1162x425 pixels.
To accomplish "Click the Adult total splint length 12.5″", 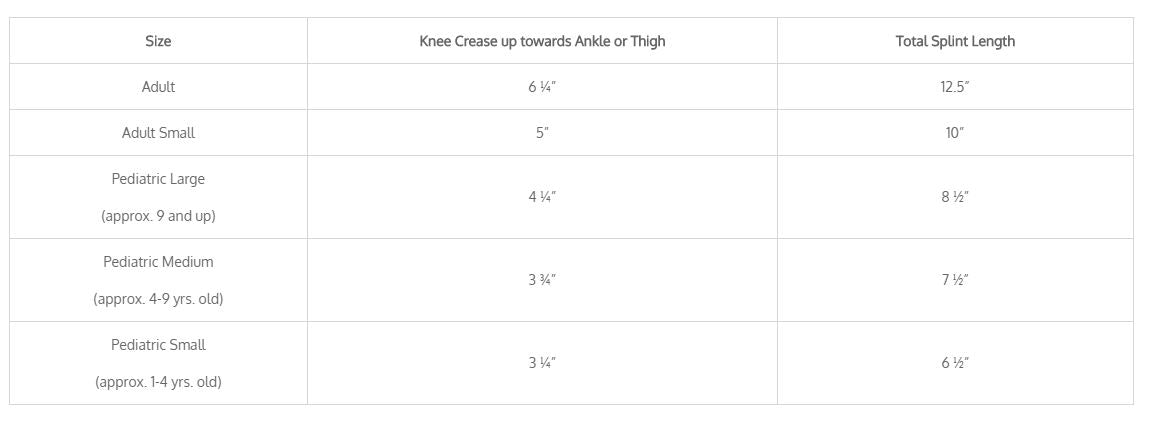I will 955,87.
